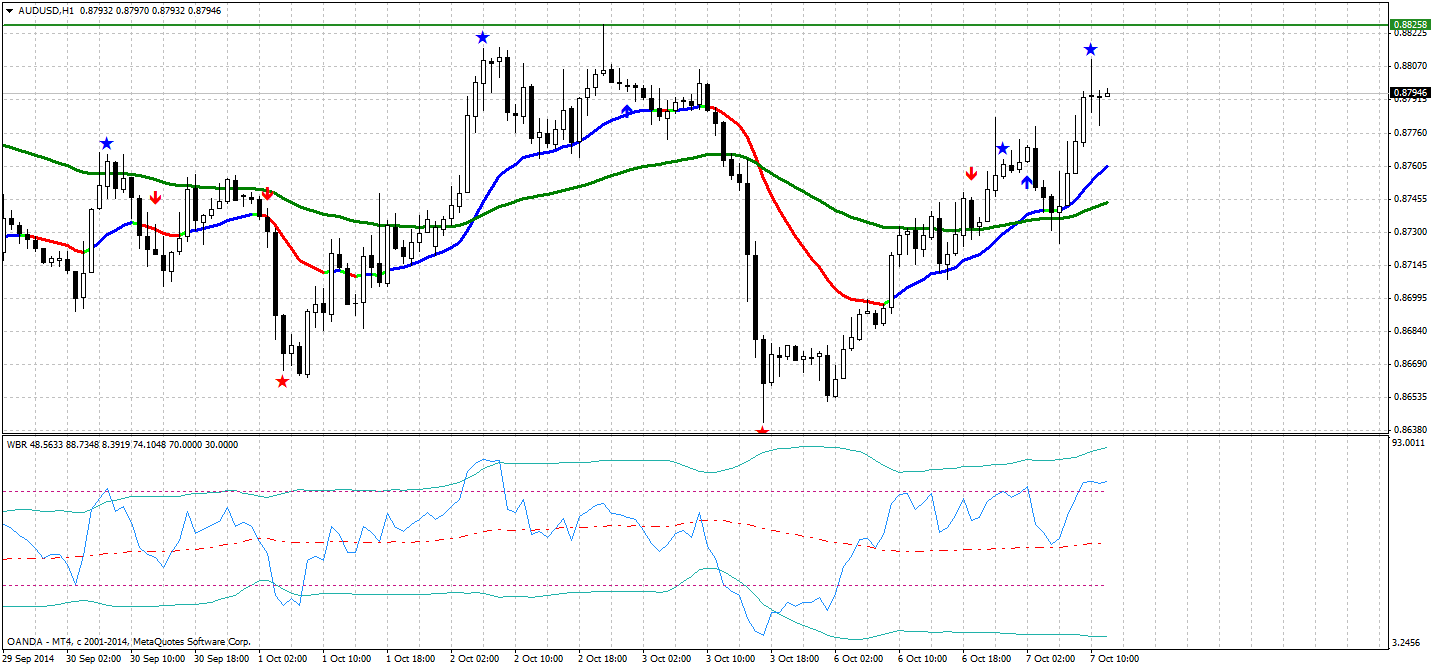Click the blue star above the 6 Oct 18:00 candles
This screenshot has height=667, width=1431.
(x=1003, y=146)
